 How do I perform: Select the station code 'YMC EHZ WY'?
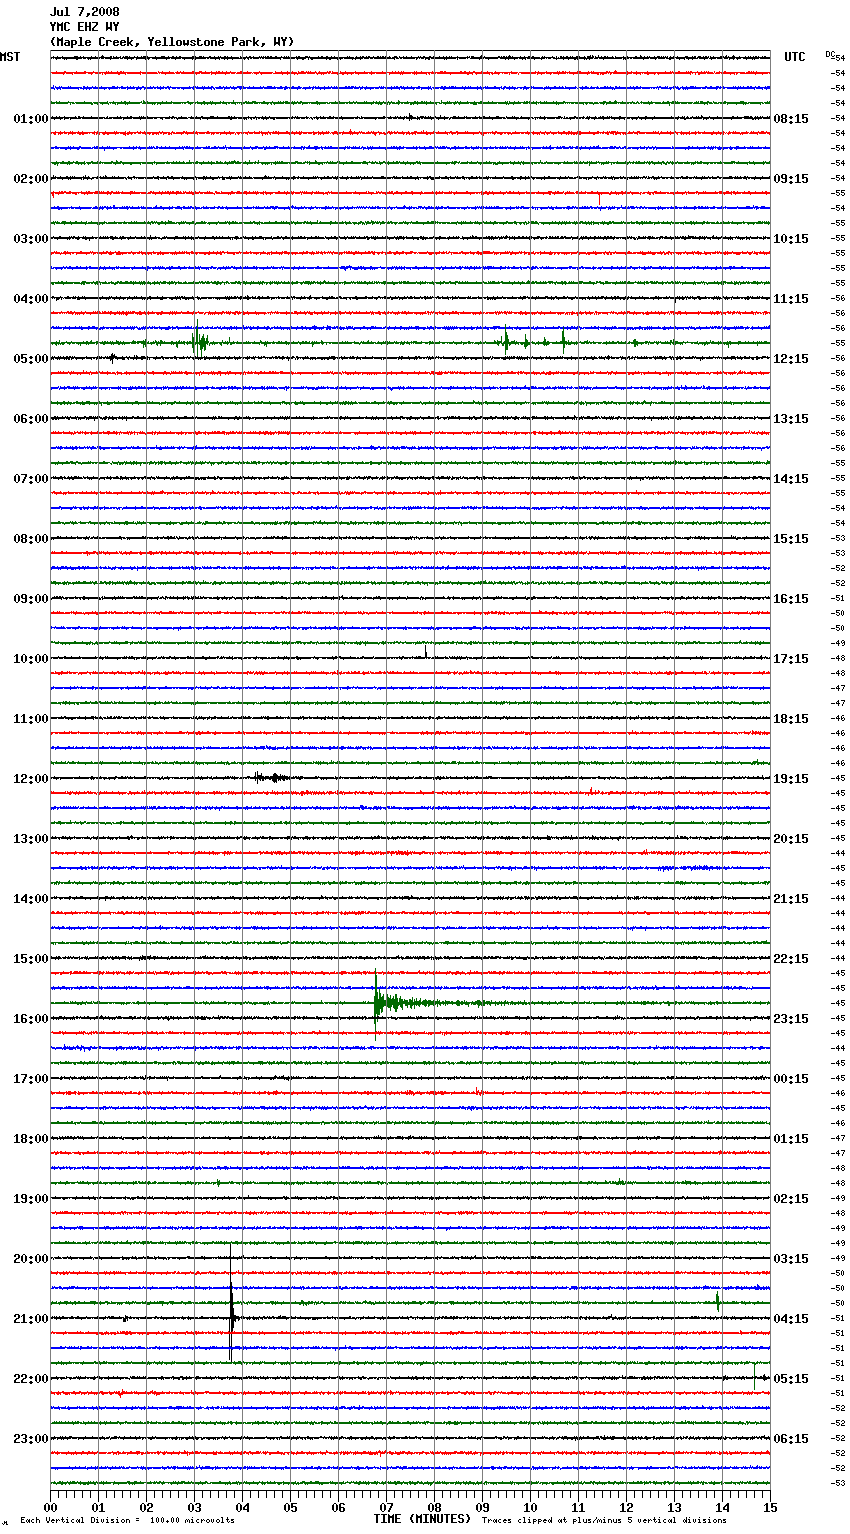pos(84,27)
